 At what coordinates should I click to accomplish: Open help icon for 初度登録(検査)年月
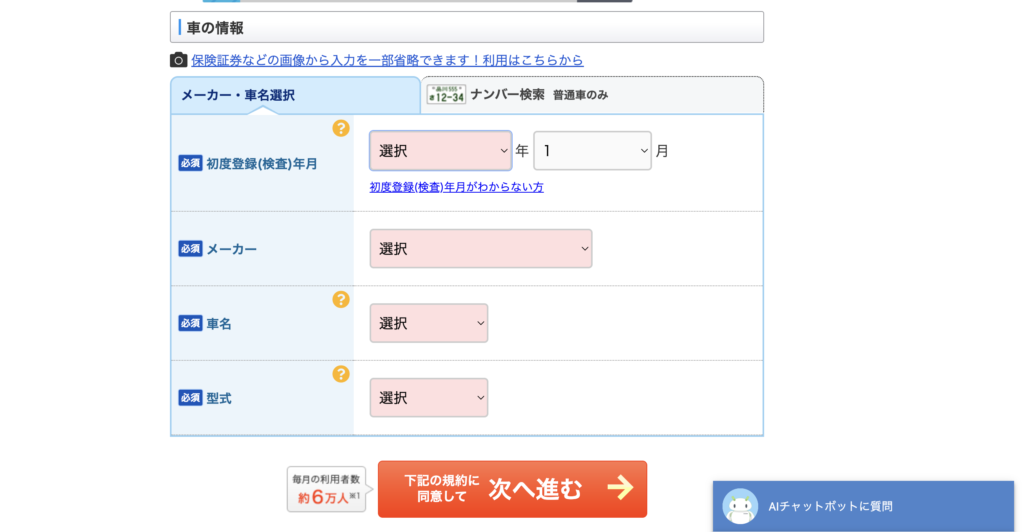click(x=341, y=128)
